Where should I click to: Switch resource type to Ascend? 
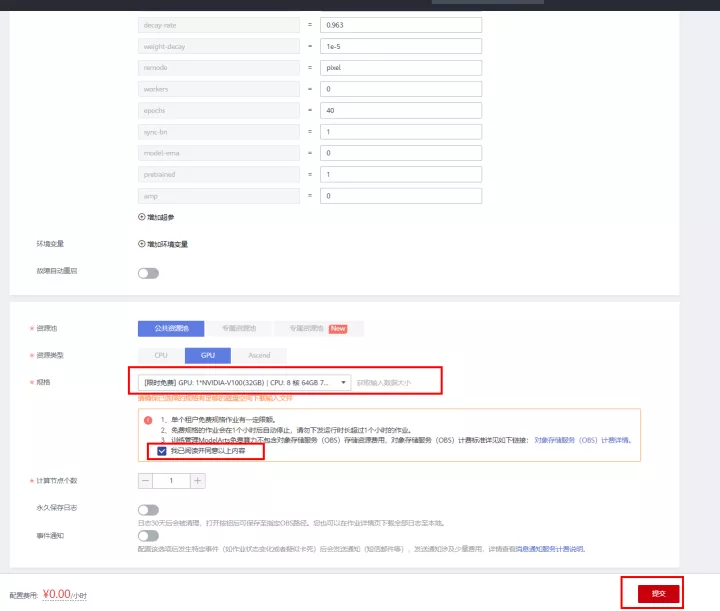tap(258, 355)
